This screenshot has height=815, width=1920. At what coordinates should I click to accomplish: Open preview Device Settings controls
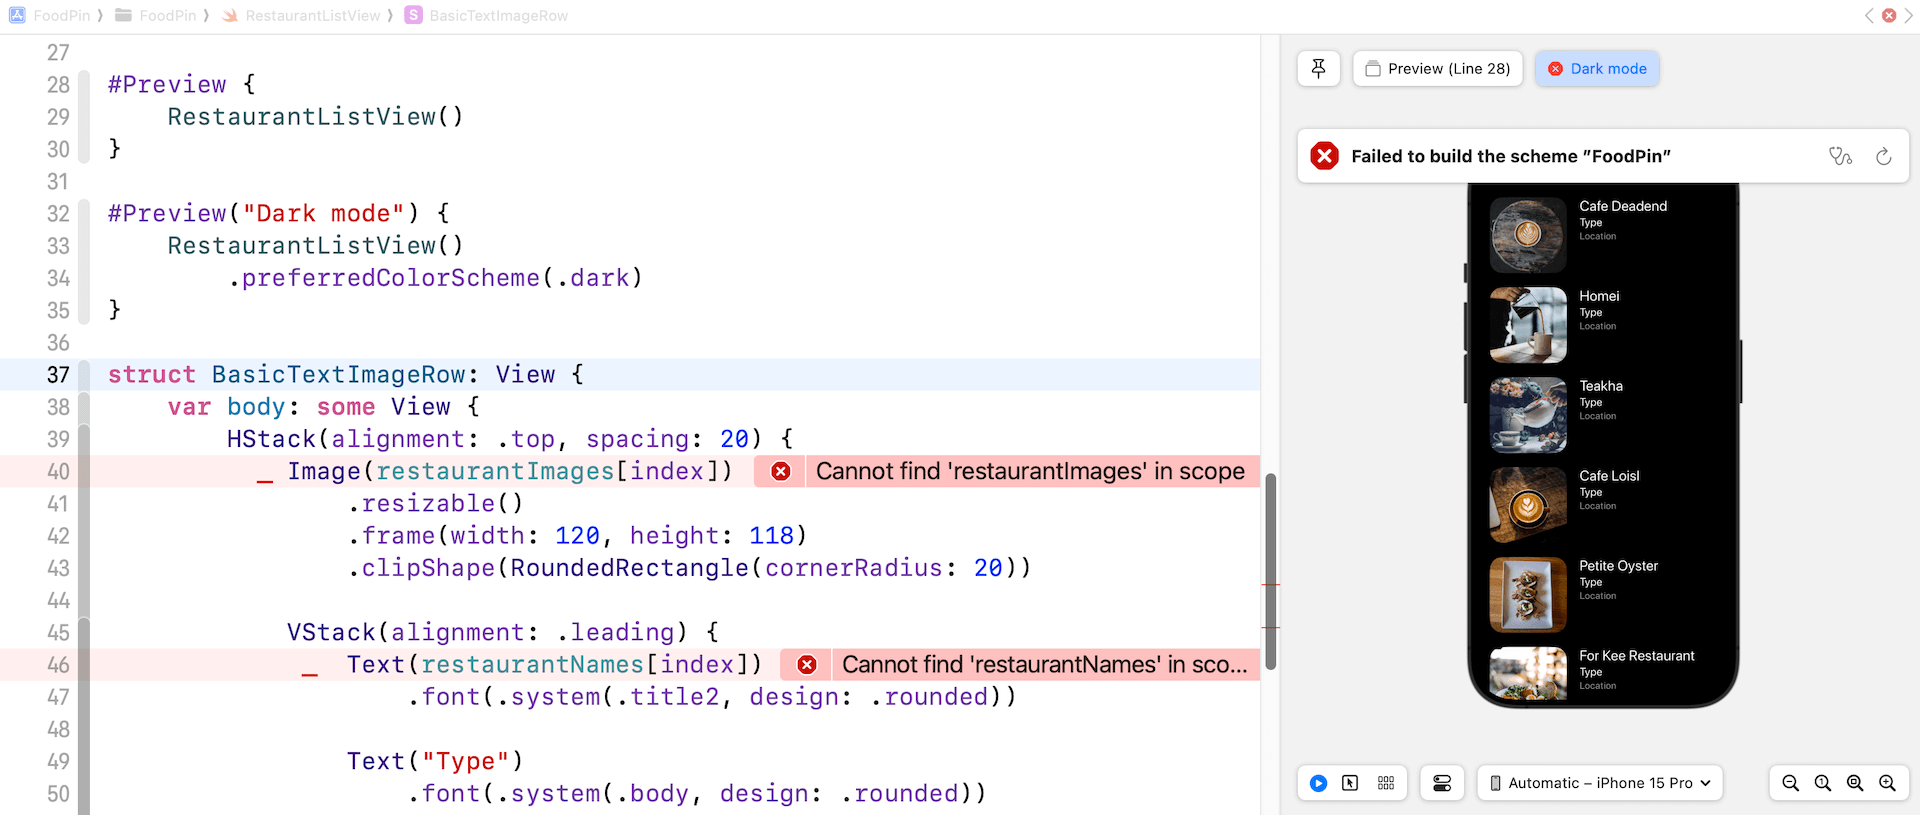[1442, 783]
